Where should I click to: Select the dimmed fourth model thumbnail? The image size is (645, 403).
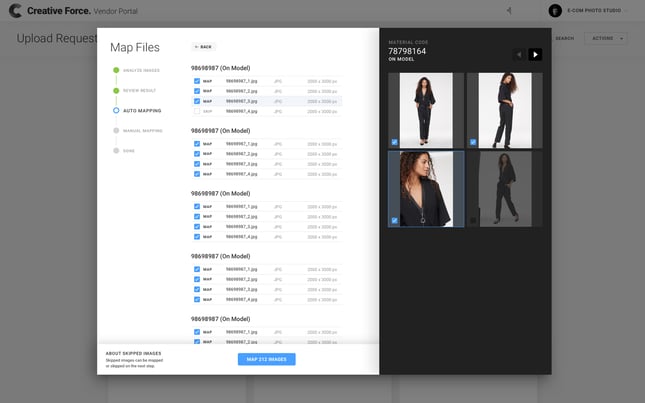[504, 189]
